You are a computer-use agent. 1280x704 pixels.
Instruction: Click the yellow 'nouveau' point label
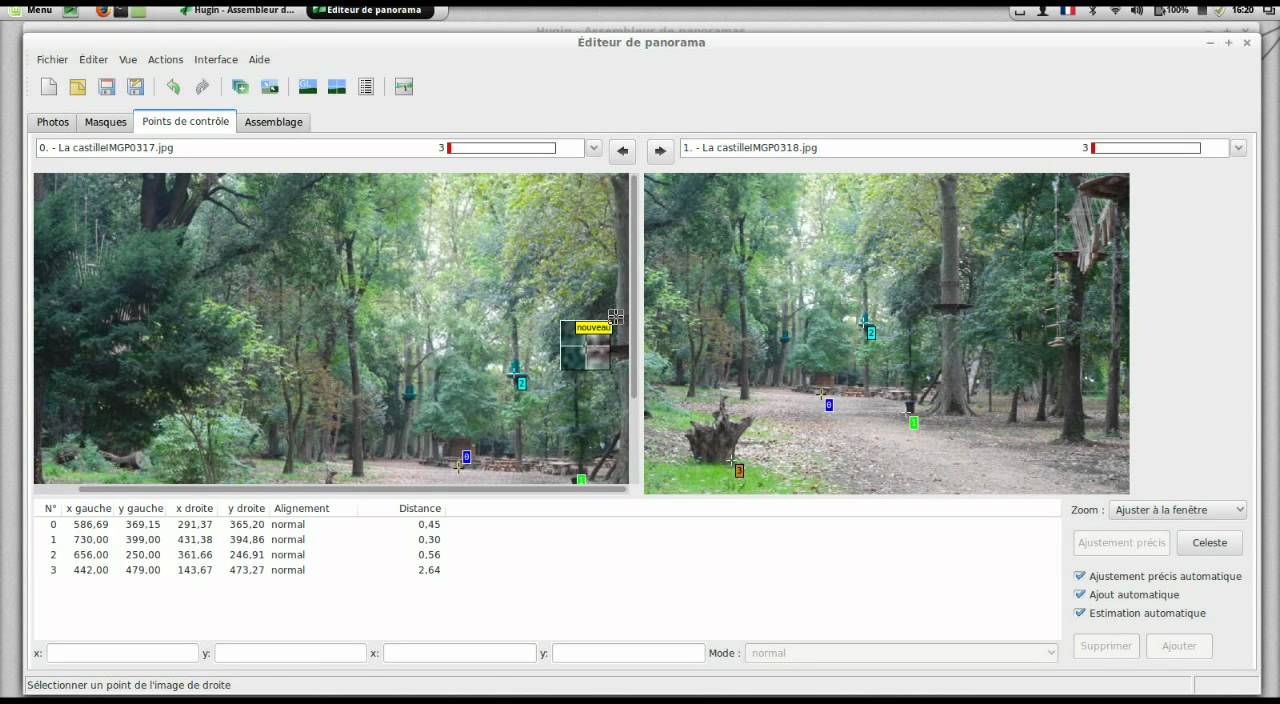[593, 327]
